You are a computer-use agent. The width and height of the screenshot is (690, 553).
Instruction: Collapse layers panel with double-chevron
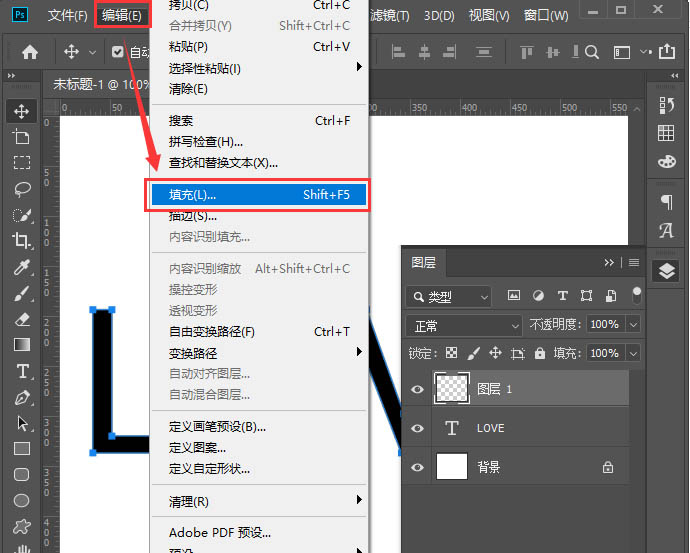609,263
